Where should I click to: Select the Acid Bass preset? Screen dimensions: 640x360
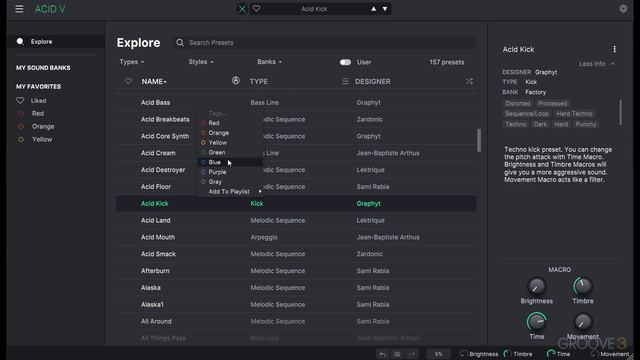pos(296,102)
